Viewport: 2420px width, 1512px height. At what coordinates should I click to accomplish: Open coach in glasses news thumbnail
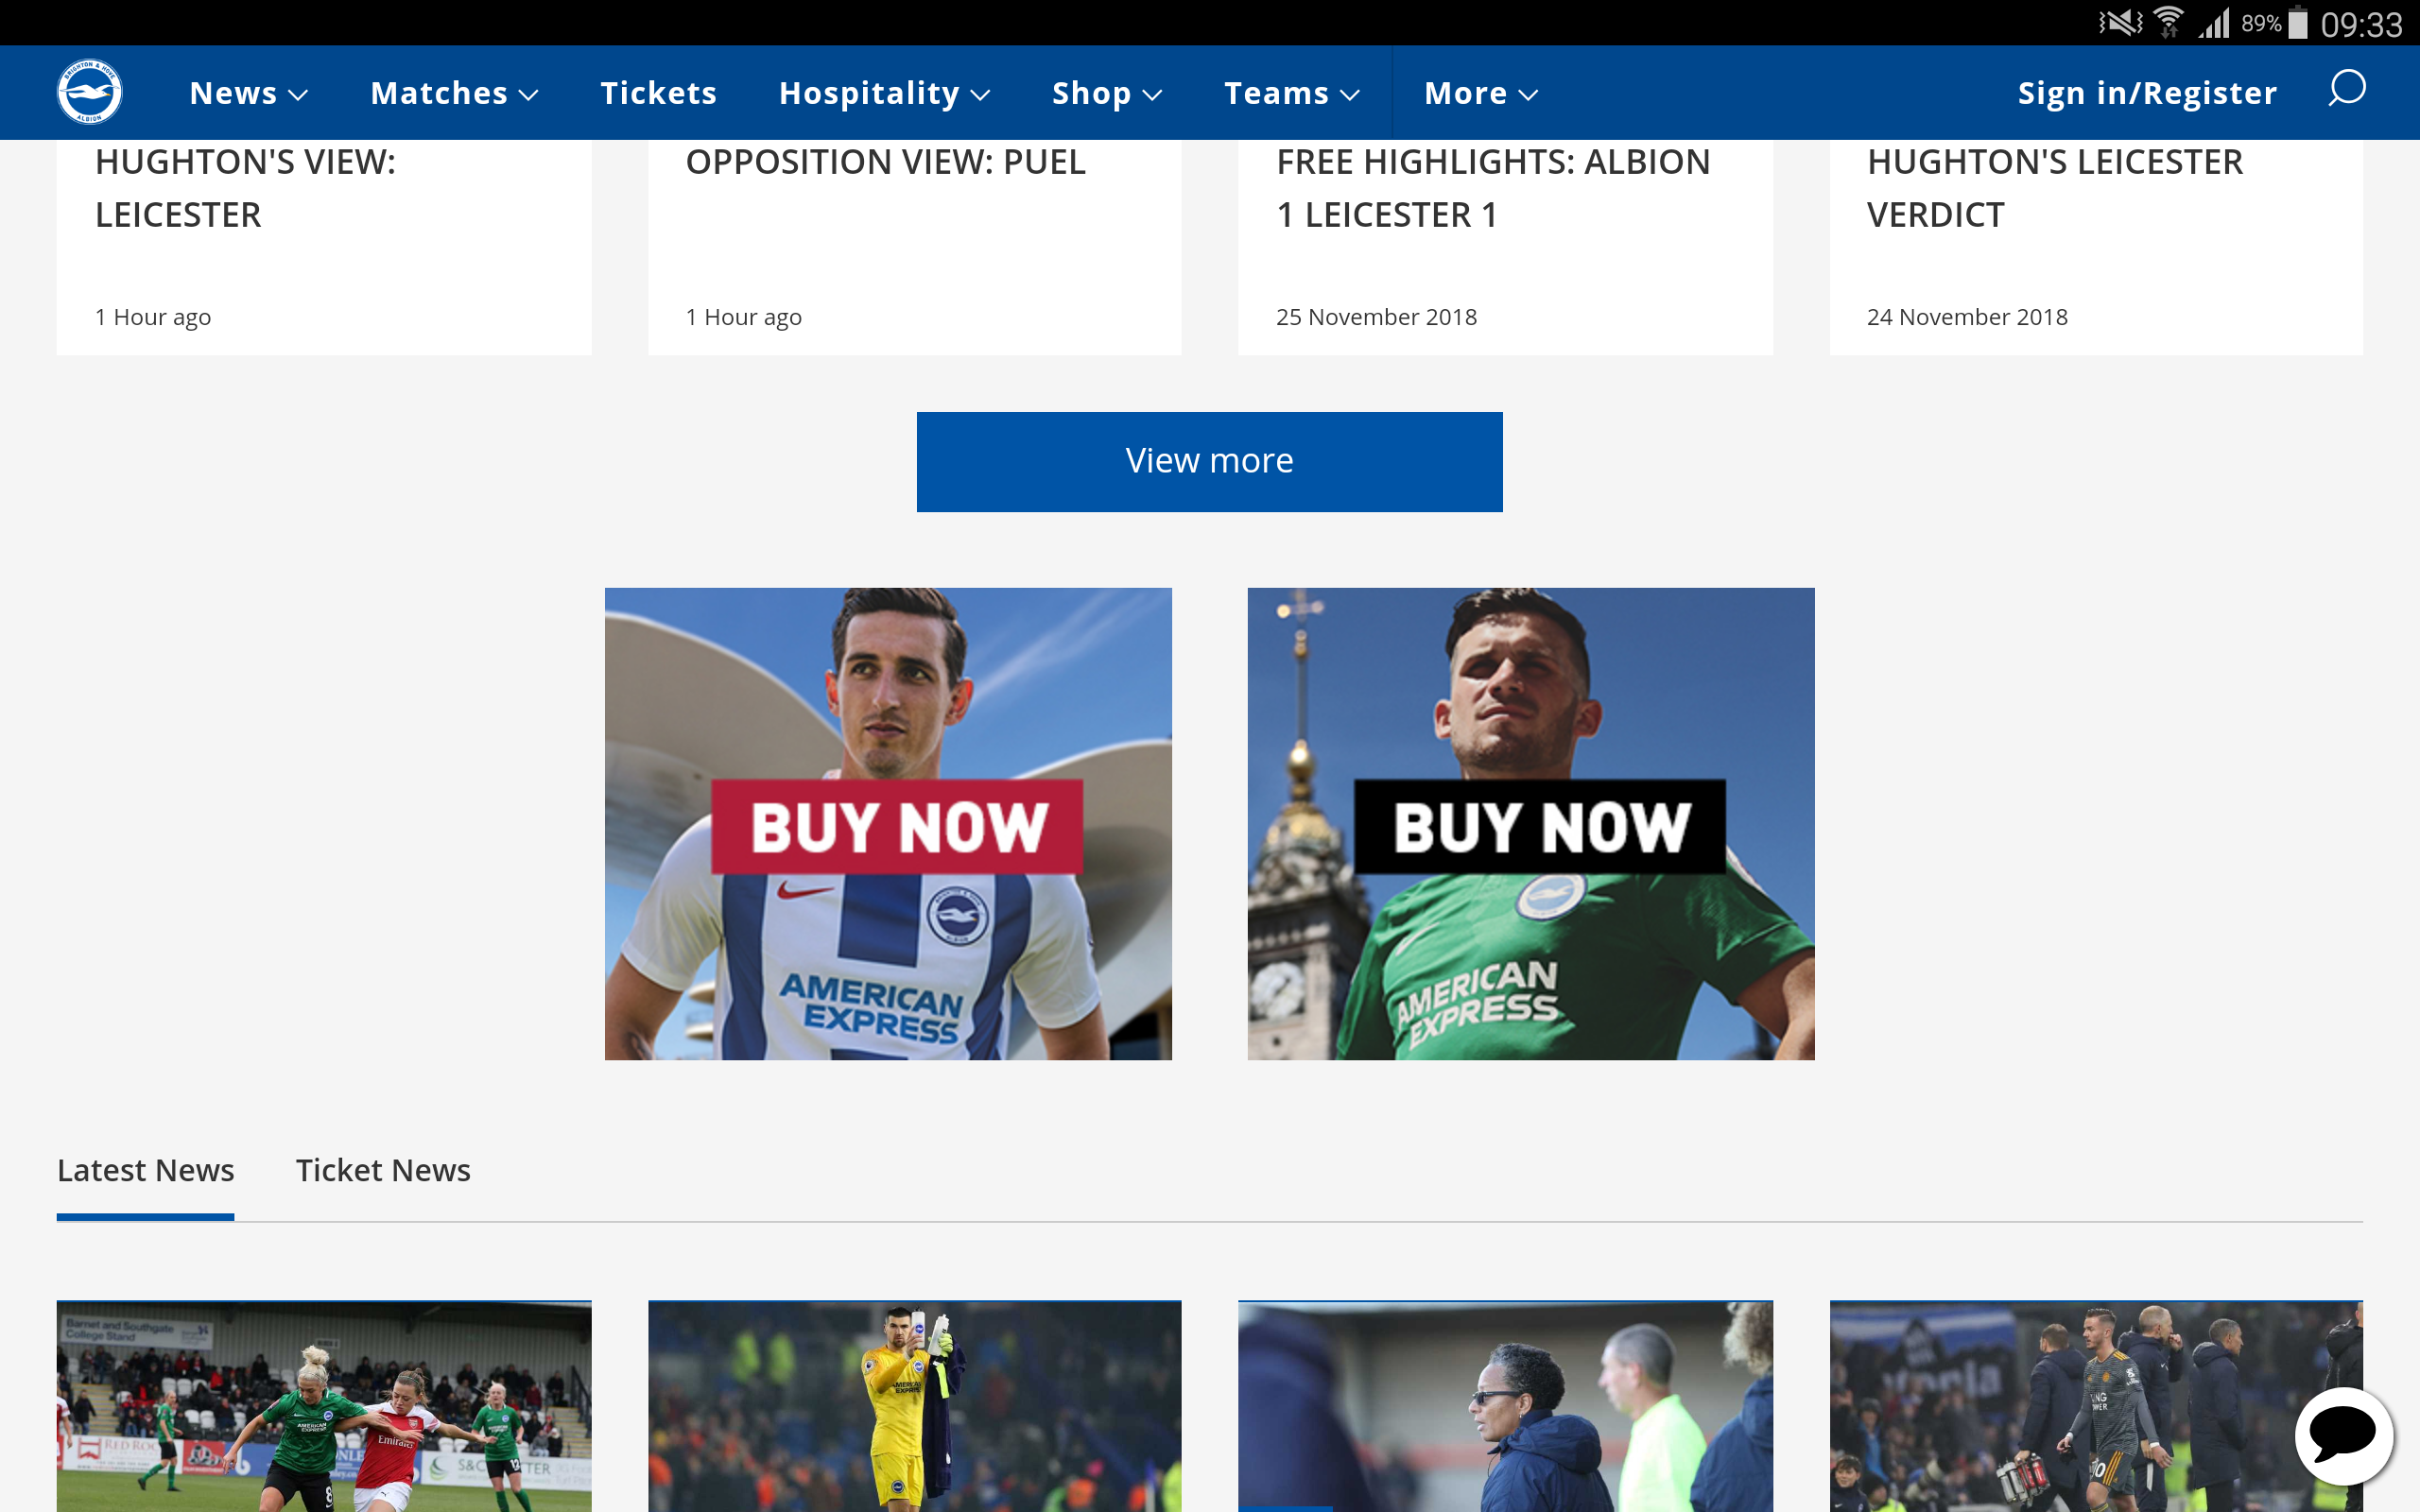click(x=1505, y=1406)
